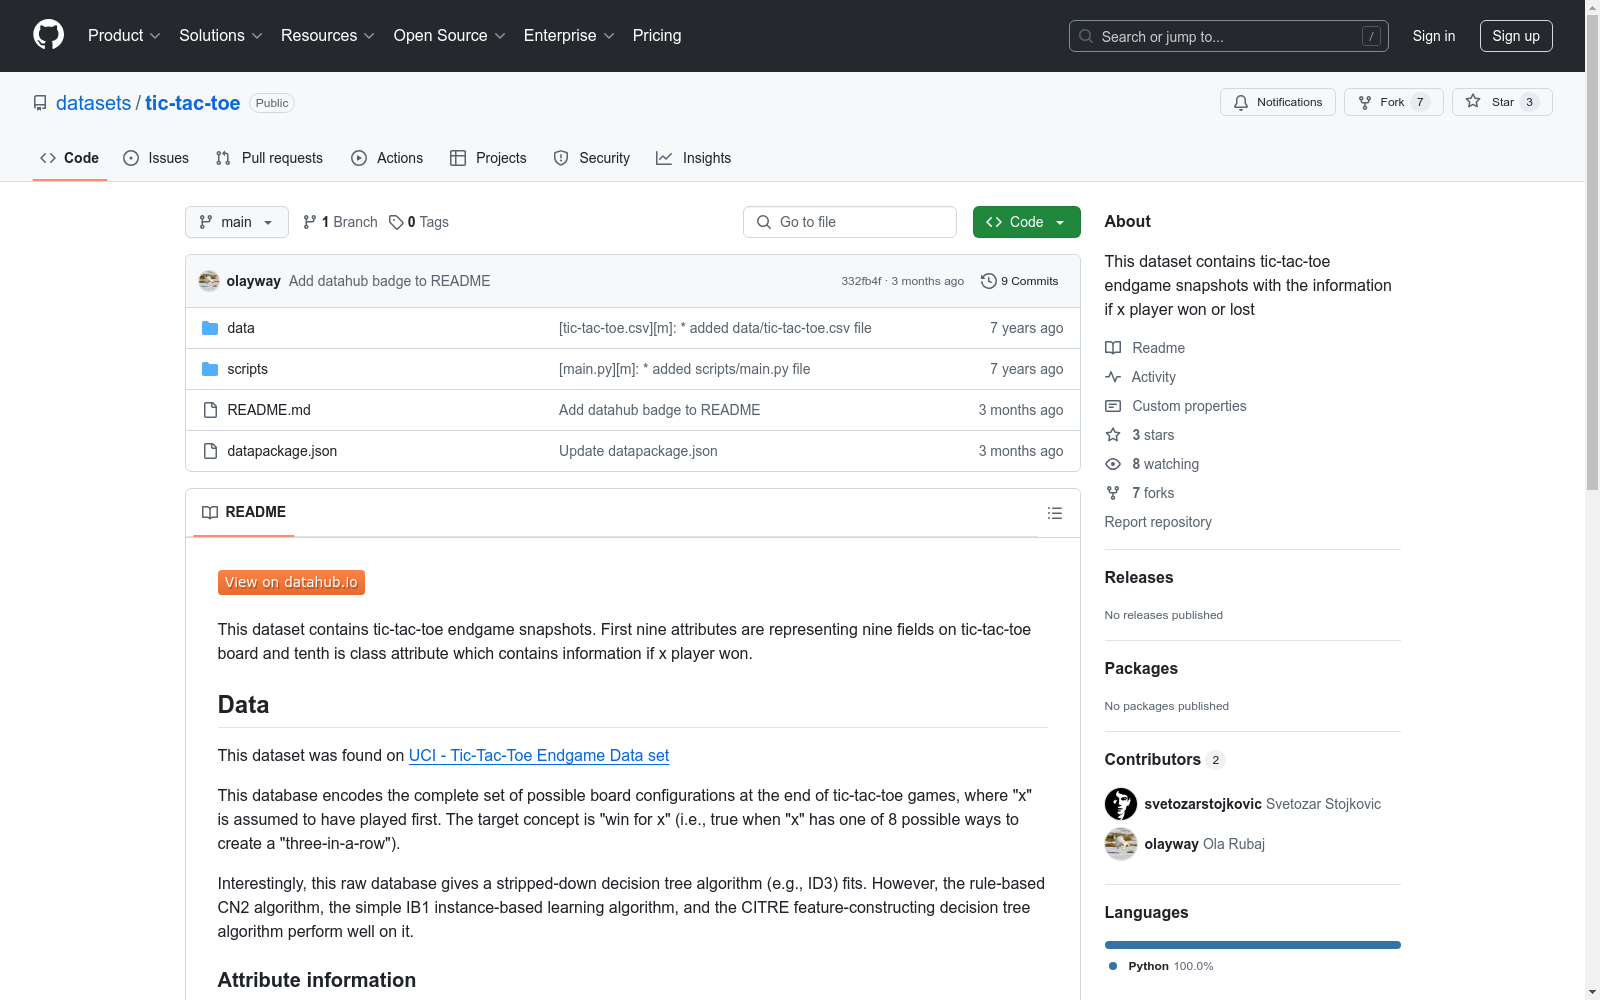Open the main branch selector dropdown
This screenshot has height=1000, width=1600.
(237, 222)
